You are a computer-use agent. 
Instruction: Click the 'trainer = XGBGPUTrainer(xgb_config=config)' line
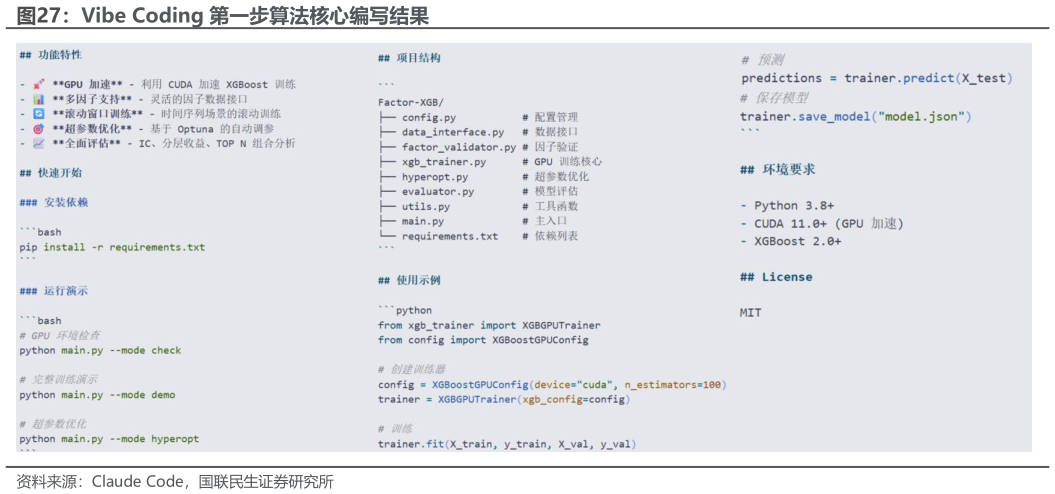point(504,400)
